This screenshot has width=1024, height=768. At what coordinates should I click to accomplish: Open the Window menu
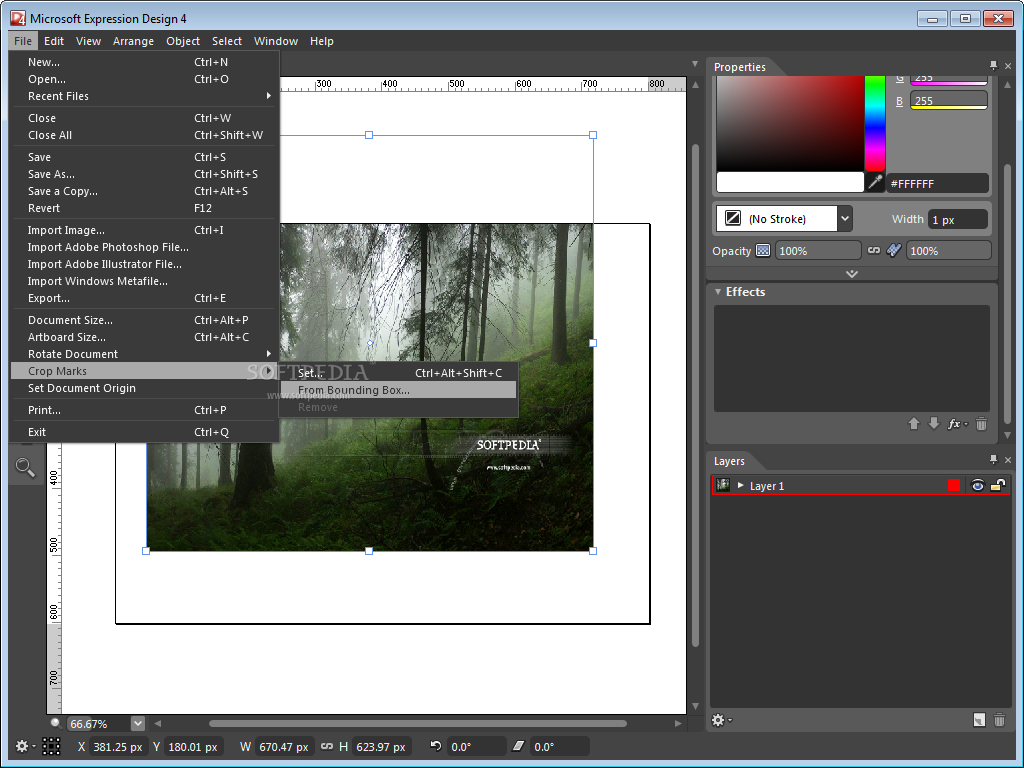coord(276,41)
